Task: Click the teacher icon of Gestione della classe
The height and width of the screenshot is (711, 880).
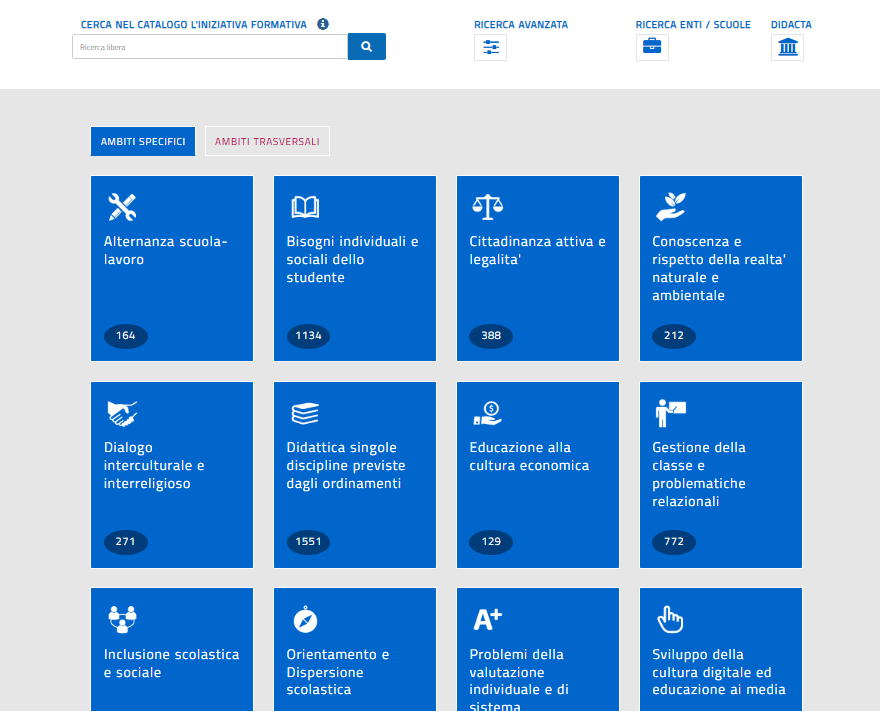Action: [x=671, y=413]
